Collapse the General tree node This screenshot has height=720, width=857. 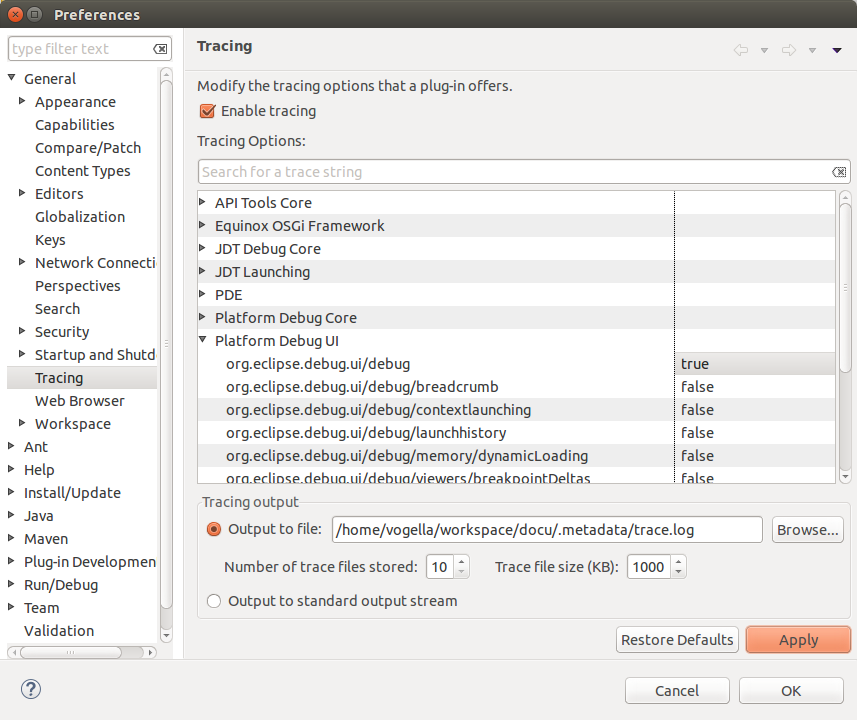[x=11, y=78]
